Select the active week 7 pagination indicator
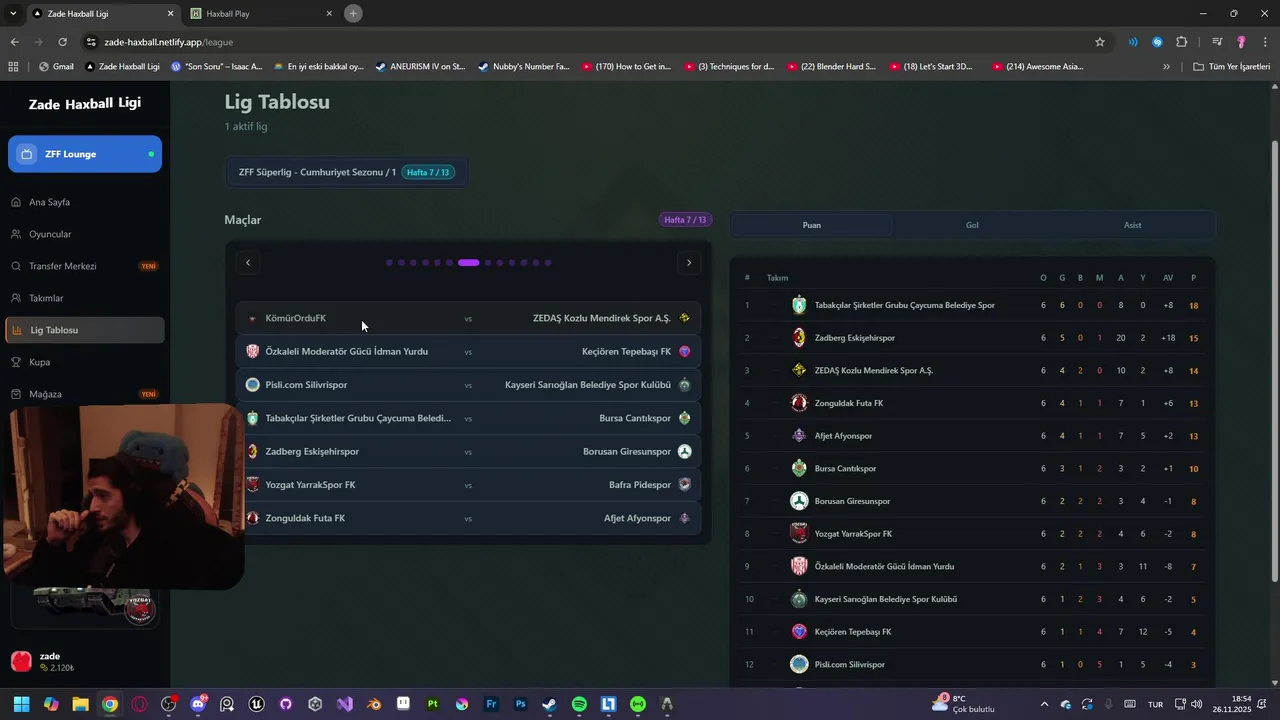This screenshot has height=720, width=1280. 469,263
